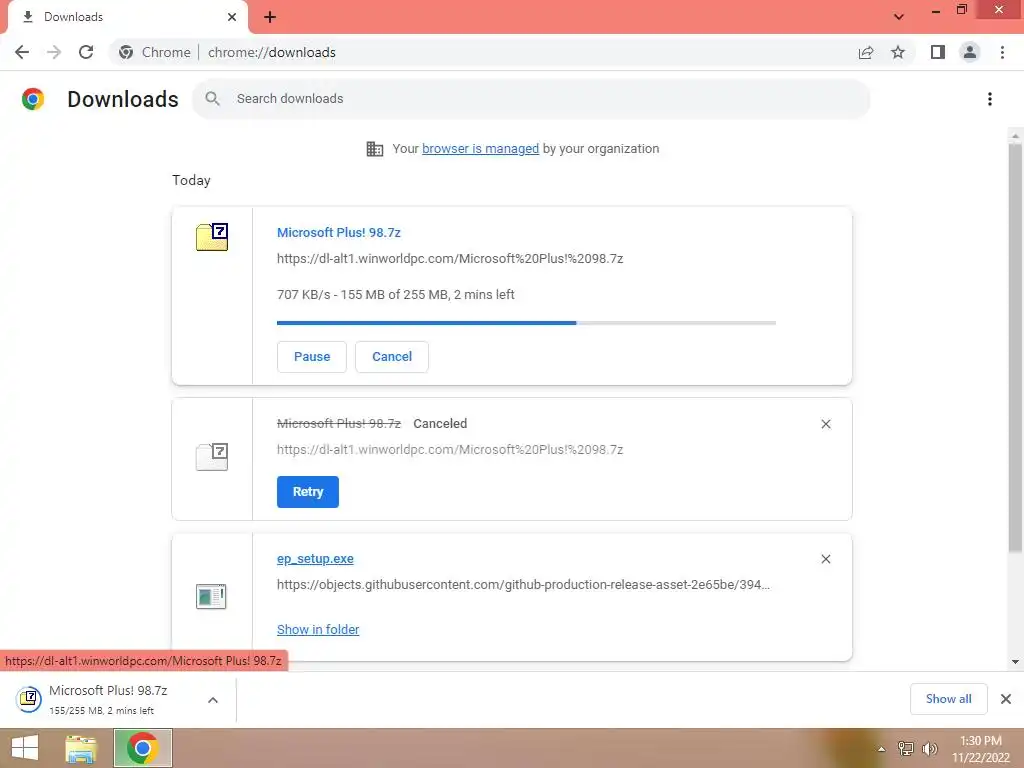The image size is (1024, 768).
Task: Open File Explorer from taskbar
Action: 81,748
